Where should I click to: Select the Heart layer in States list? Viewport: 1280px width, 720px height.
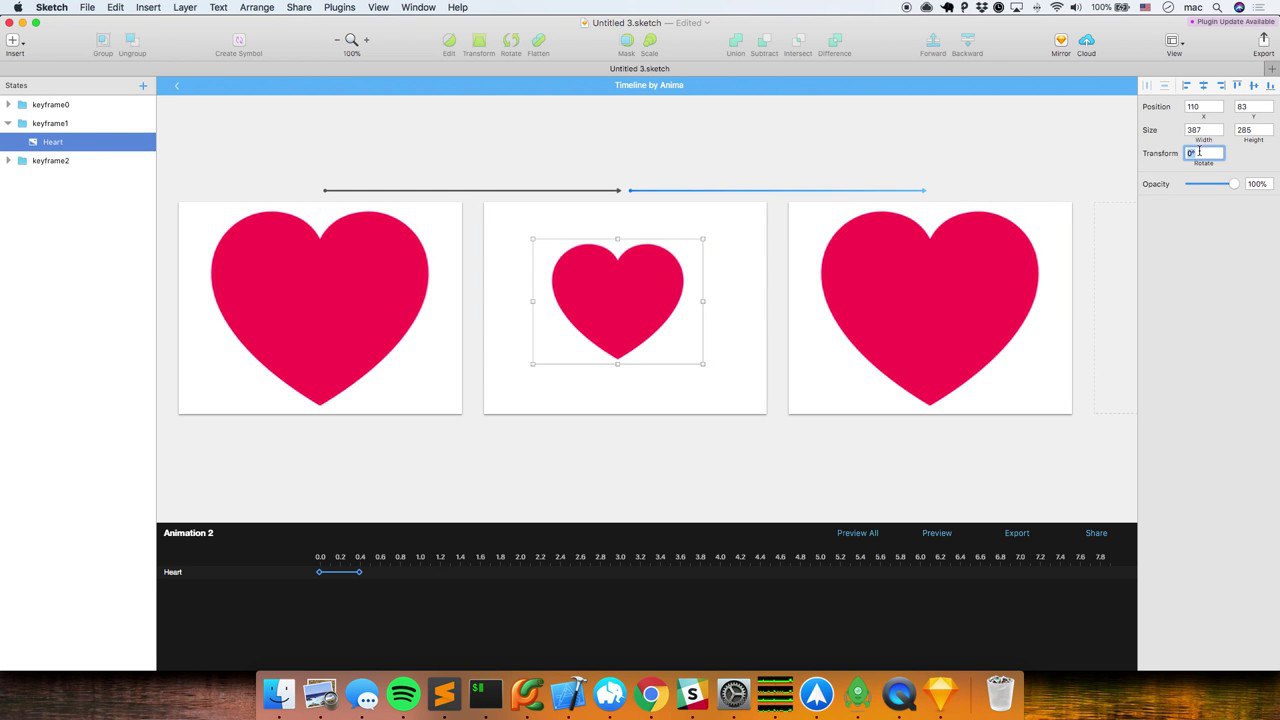pos(78,142)
